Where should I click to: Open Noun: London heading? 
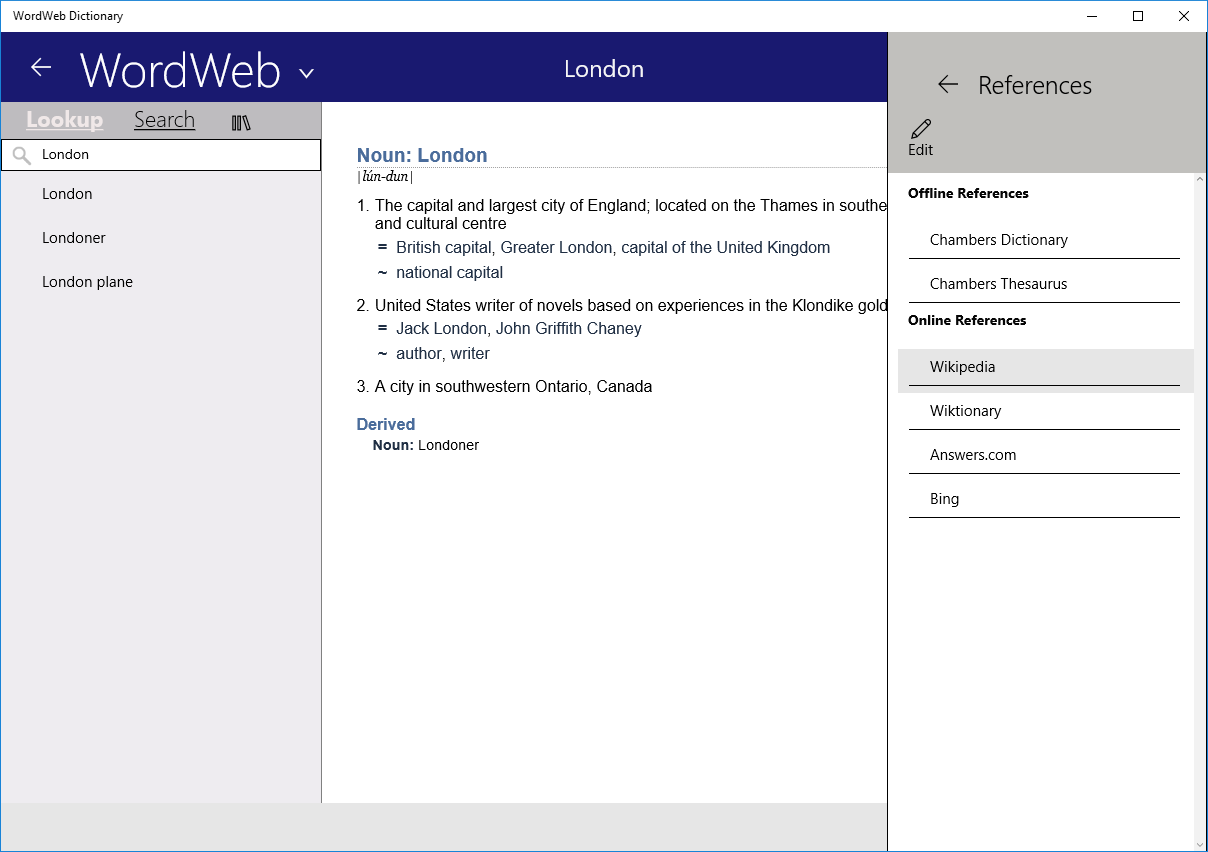[422, 155]
